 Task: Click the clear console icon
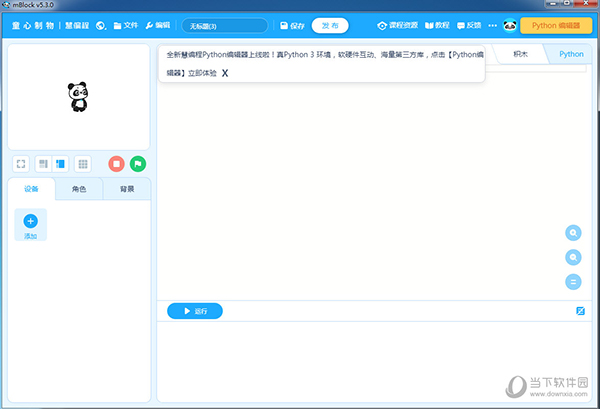pyautogui.click(x=580, y=311)
